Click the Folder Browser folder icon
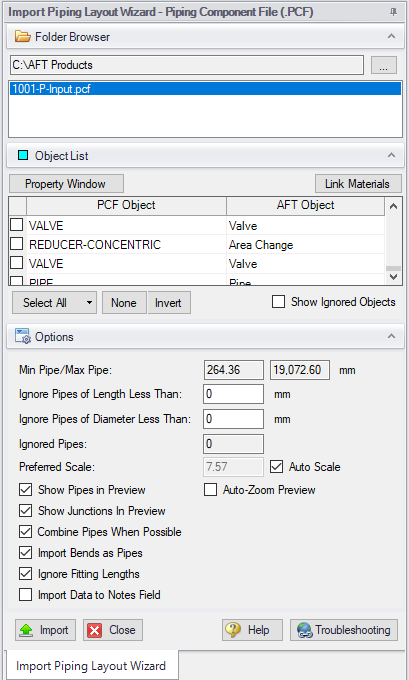This screenshot has width=409, height=680. click(23, 36)
